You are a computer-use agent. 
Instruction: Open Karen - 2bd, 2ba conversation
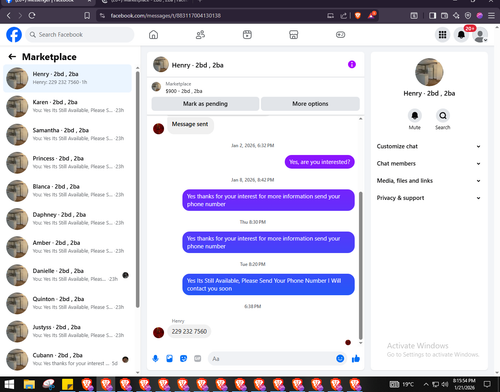67,106
